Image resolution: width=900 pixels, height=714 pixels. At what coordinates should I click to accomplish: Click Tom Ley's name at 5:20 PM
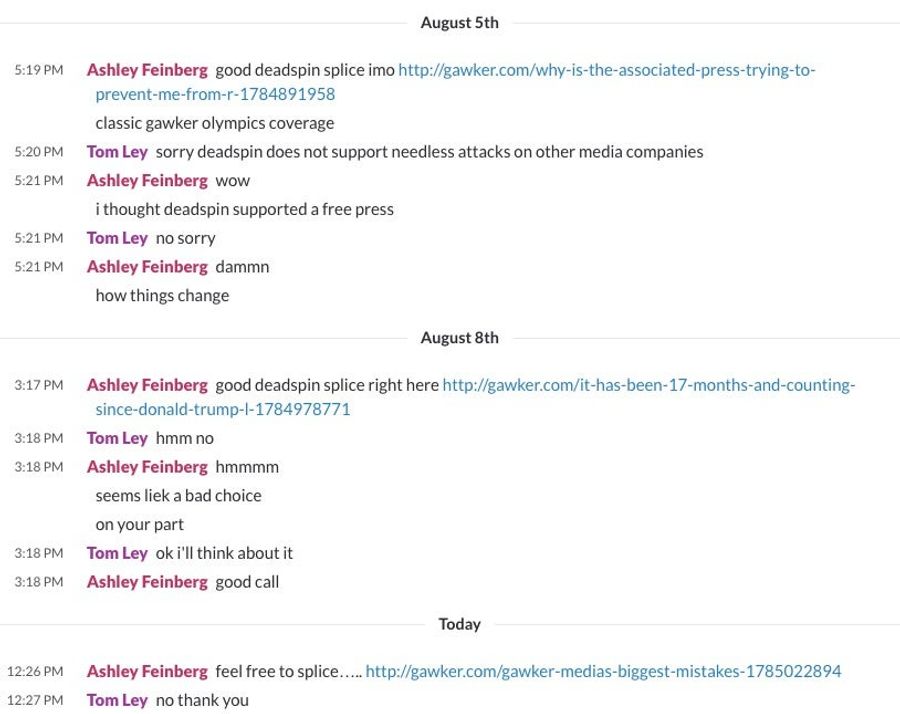[x=117, y=152]
